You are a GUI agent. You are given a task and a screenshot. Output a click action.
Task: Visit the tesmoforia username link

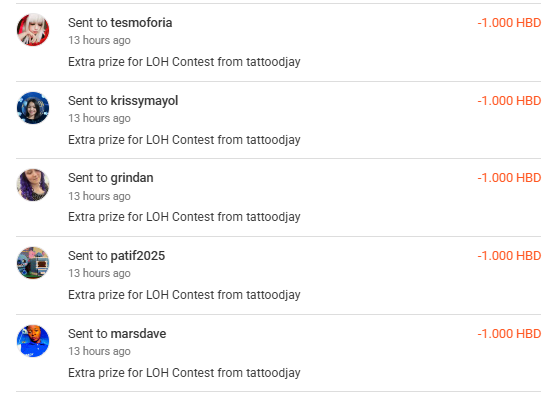[141, 23]
